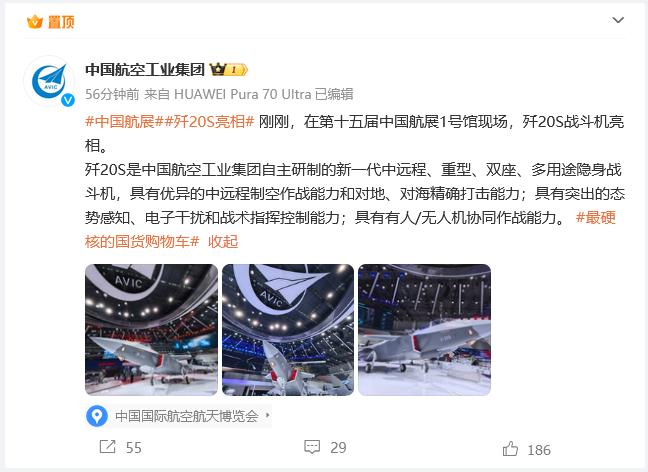Expand the location tag arrow
648x472 pixels.
(267, 414)
